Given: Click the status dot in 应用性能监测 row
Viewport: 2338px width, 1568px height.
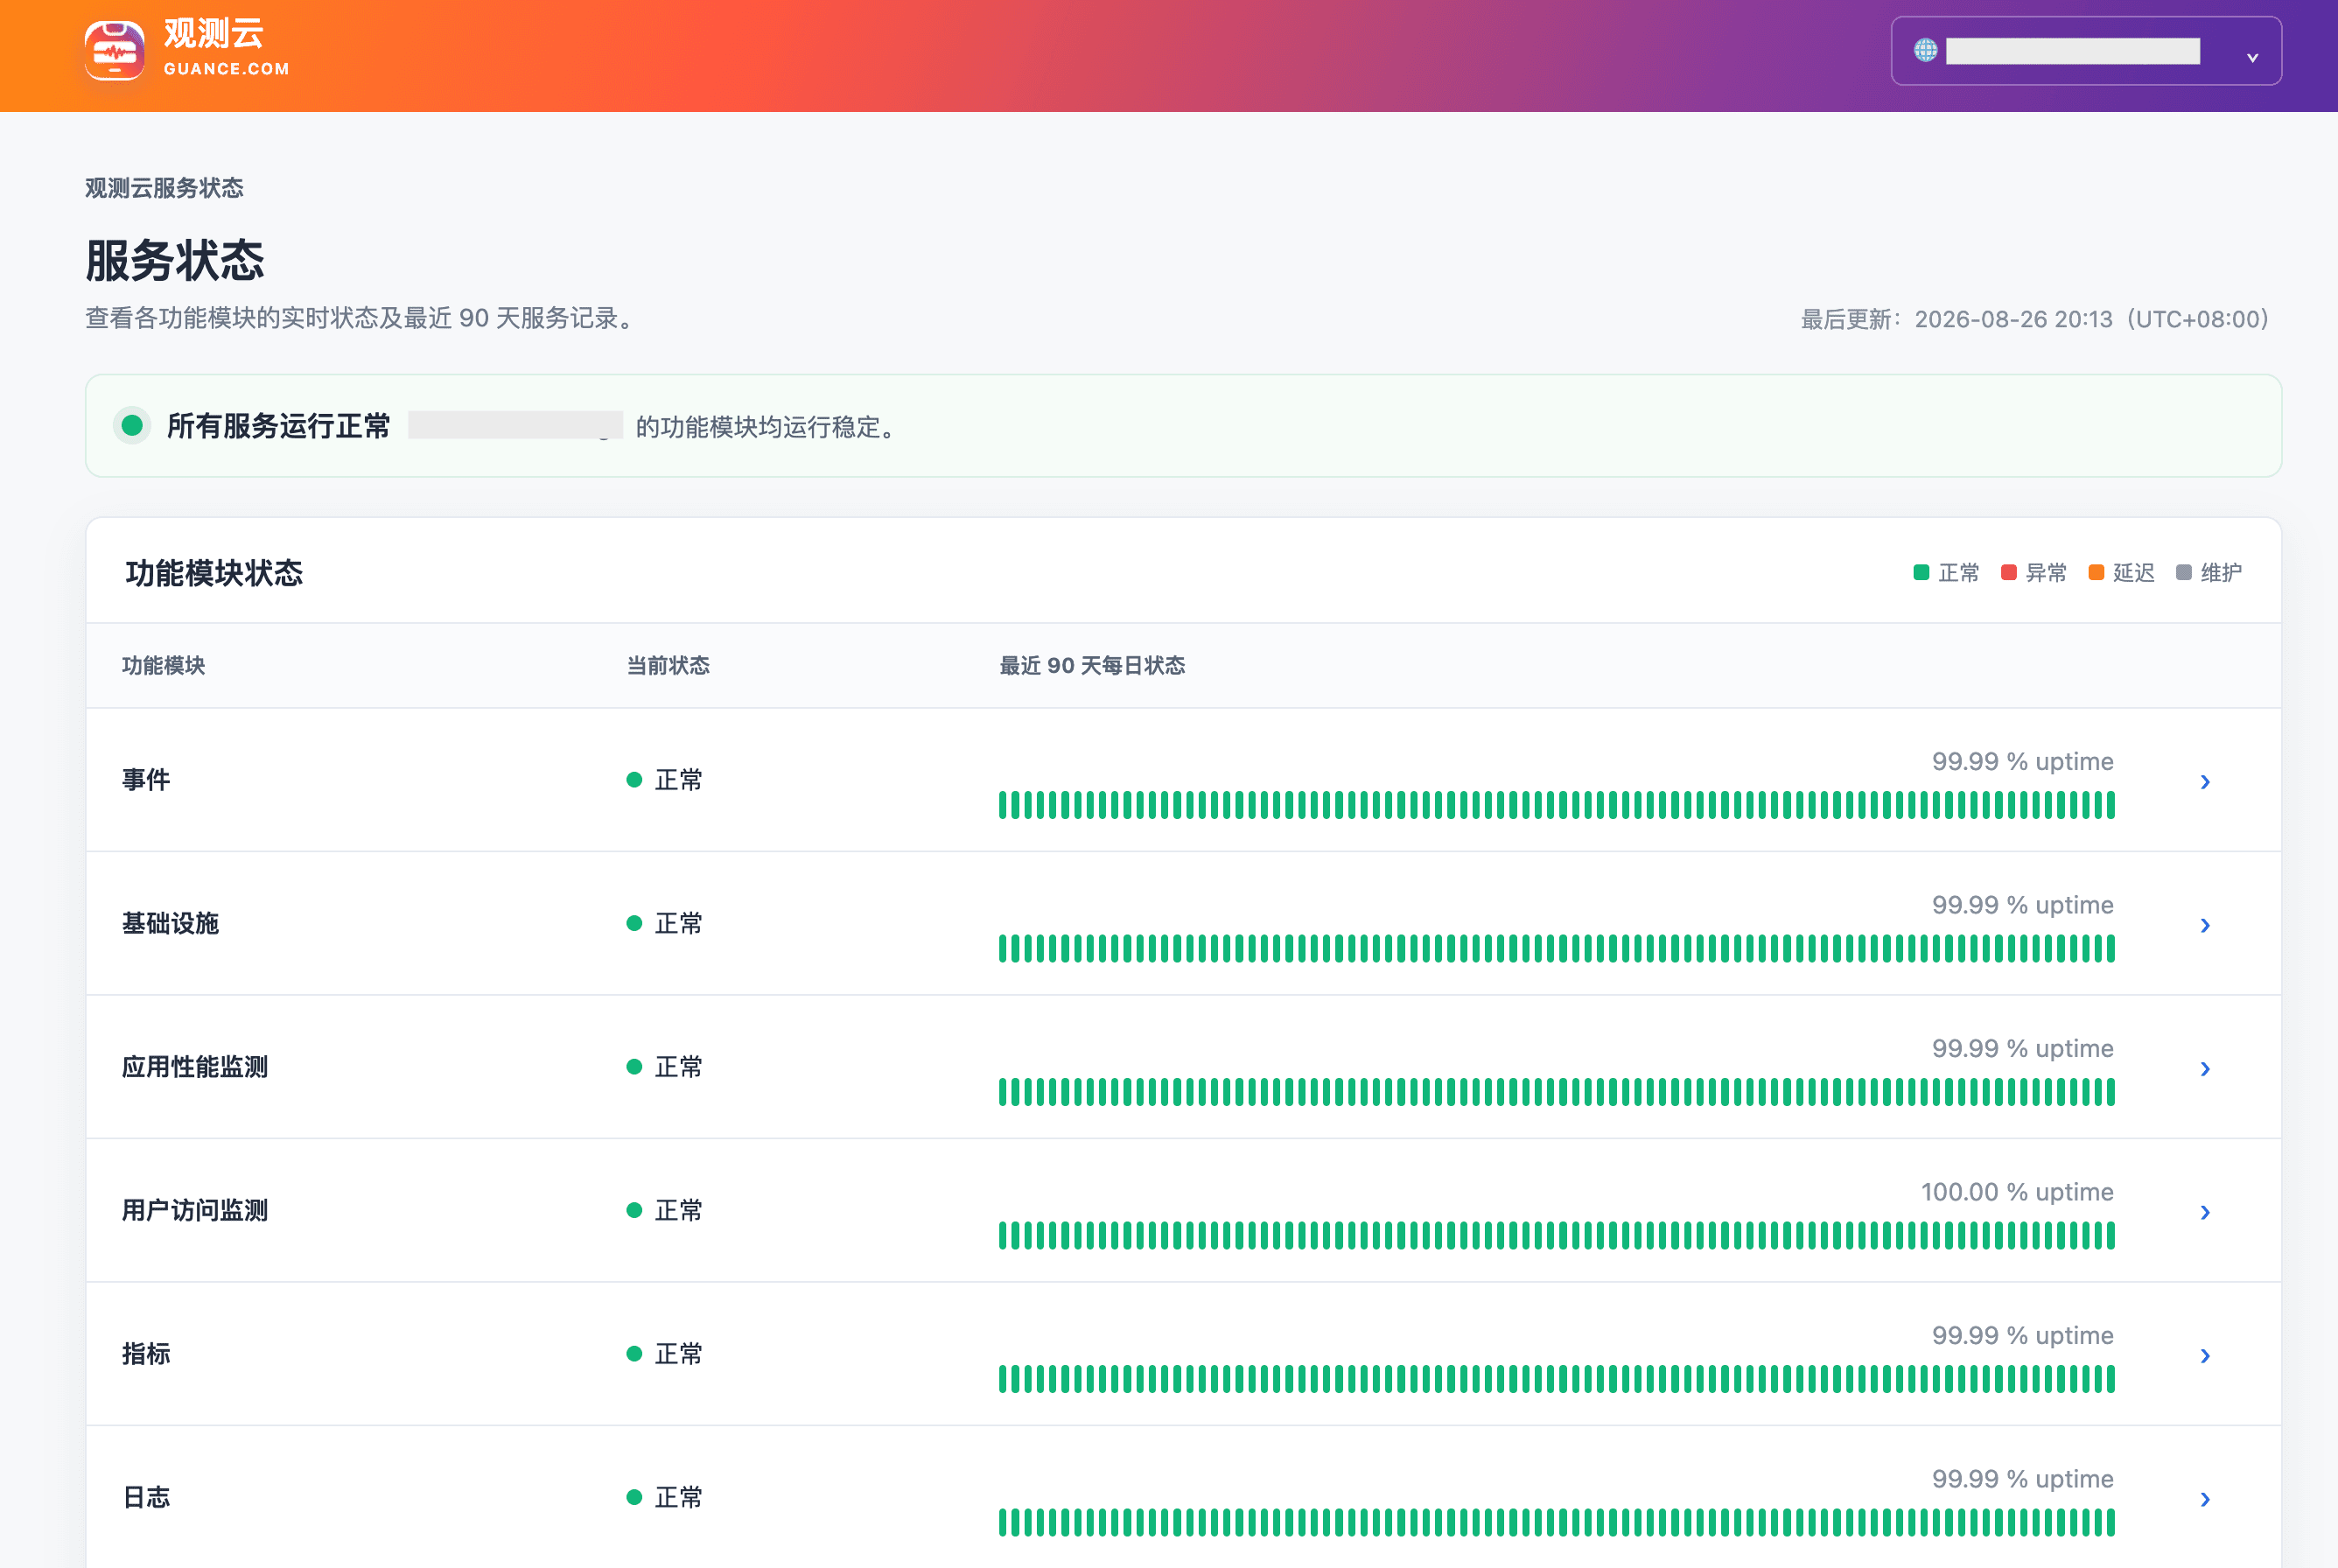Looking at the screenshot, I should click(x=634, y=1067).
